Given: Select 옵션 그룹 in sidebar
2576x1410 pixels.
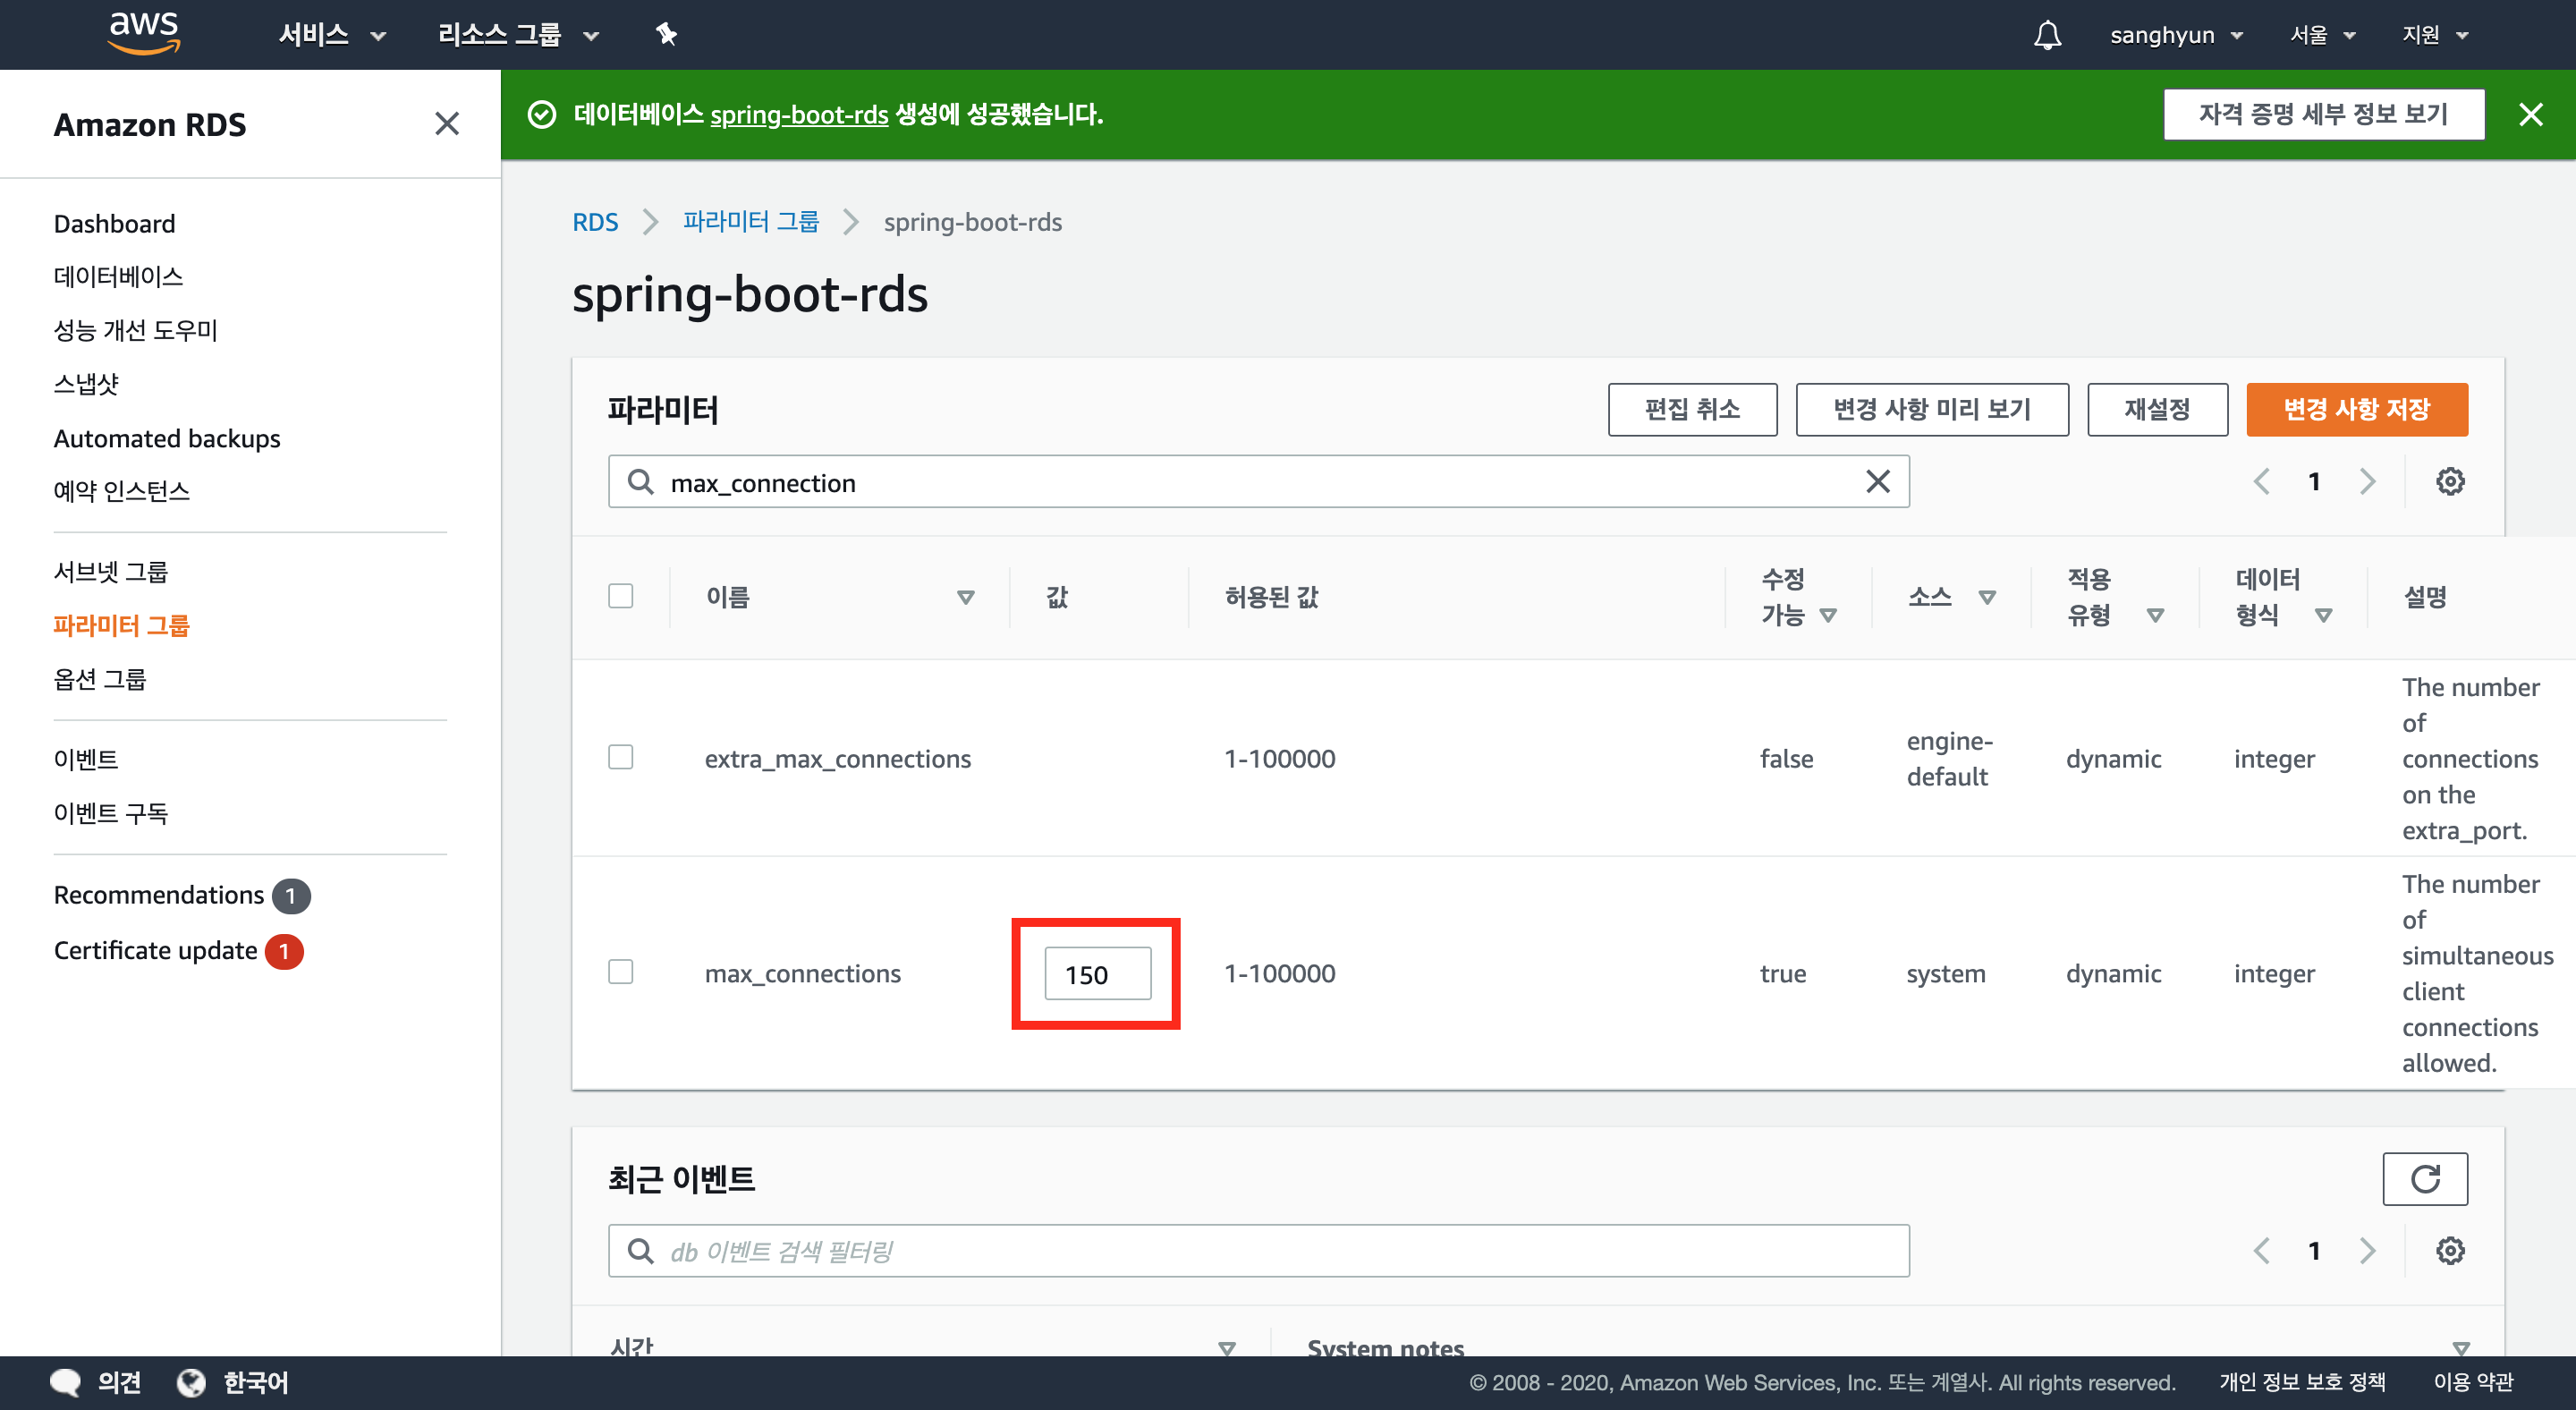Looking at the screenshot, I should 100,679.
